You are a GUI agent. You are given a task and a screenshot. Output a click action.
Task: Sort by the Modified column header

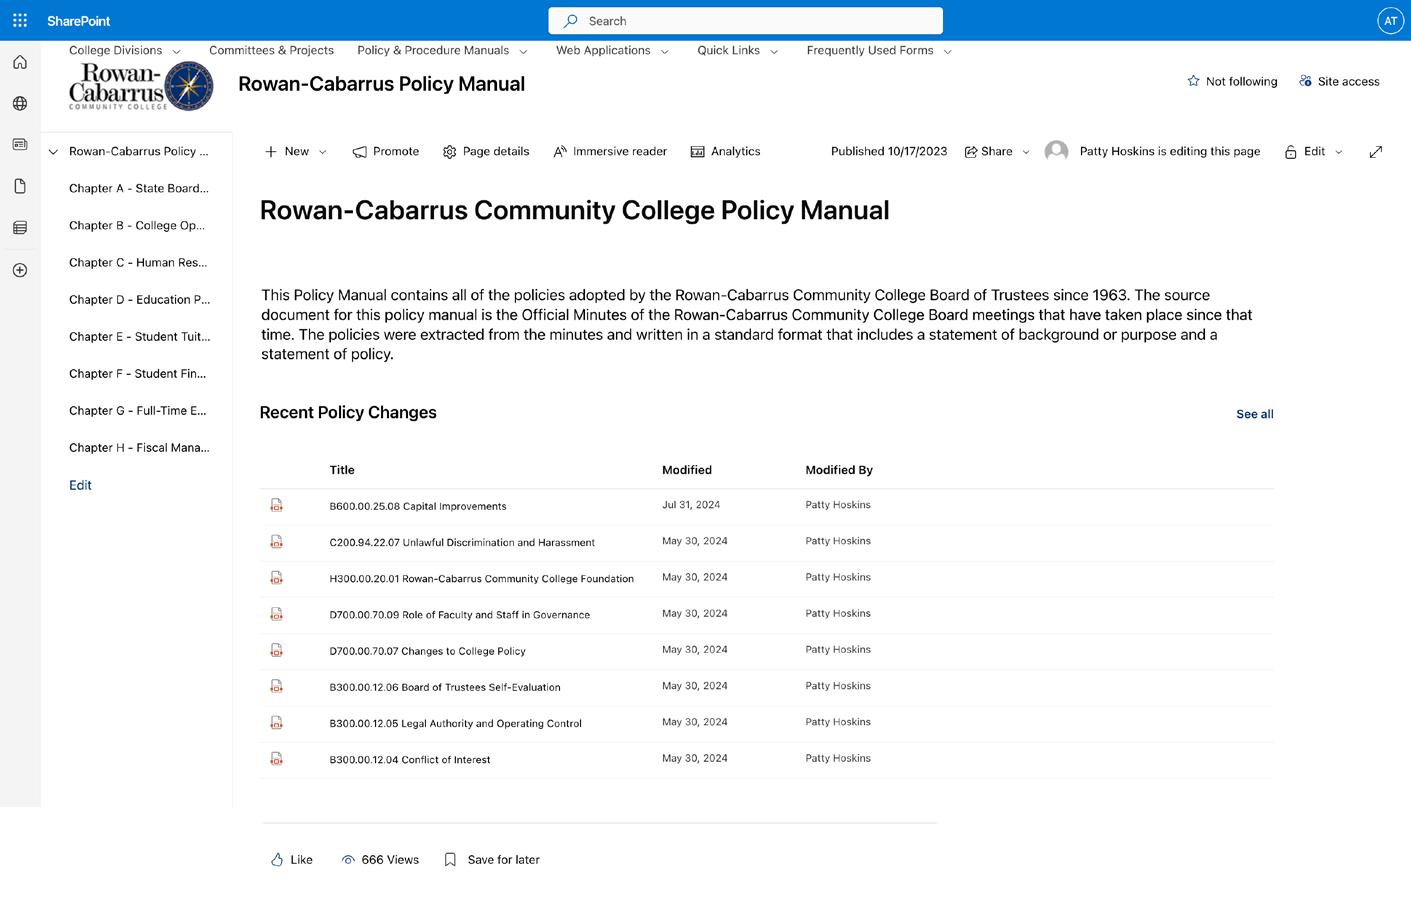tap(687, 470)
